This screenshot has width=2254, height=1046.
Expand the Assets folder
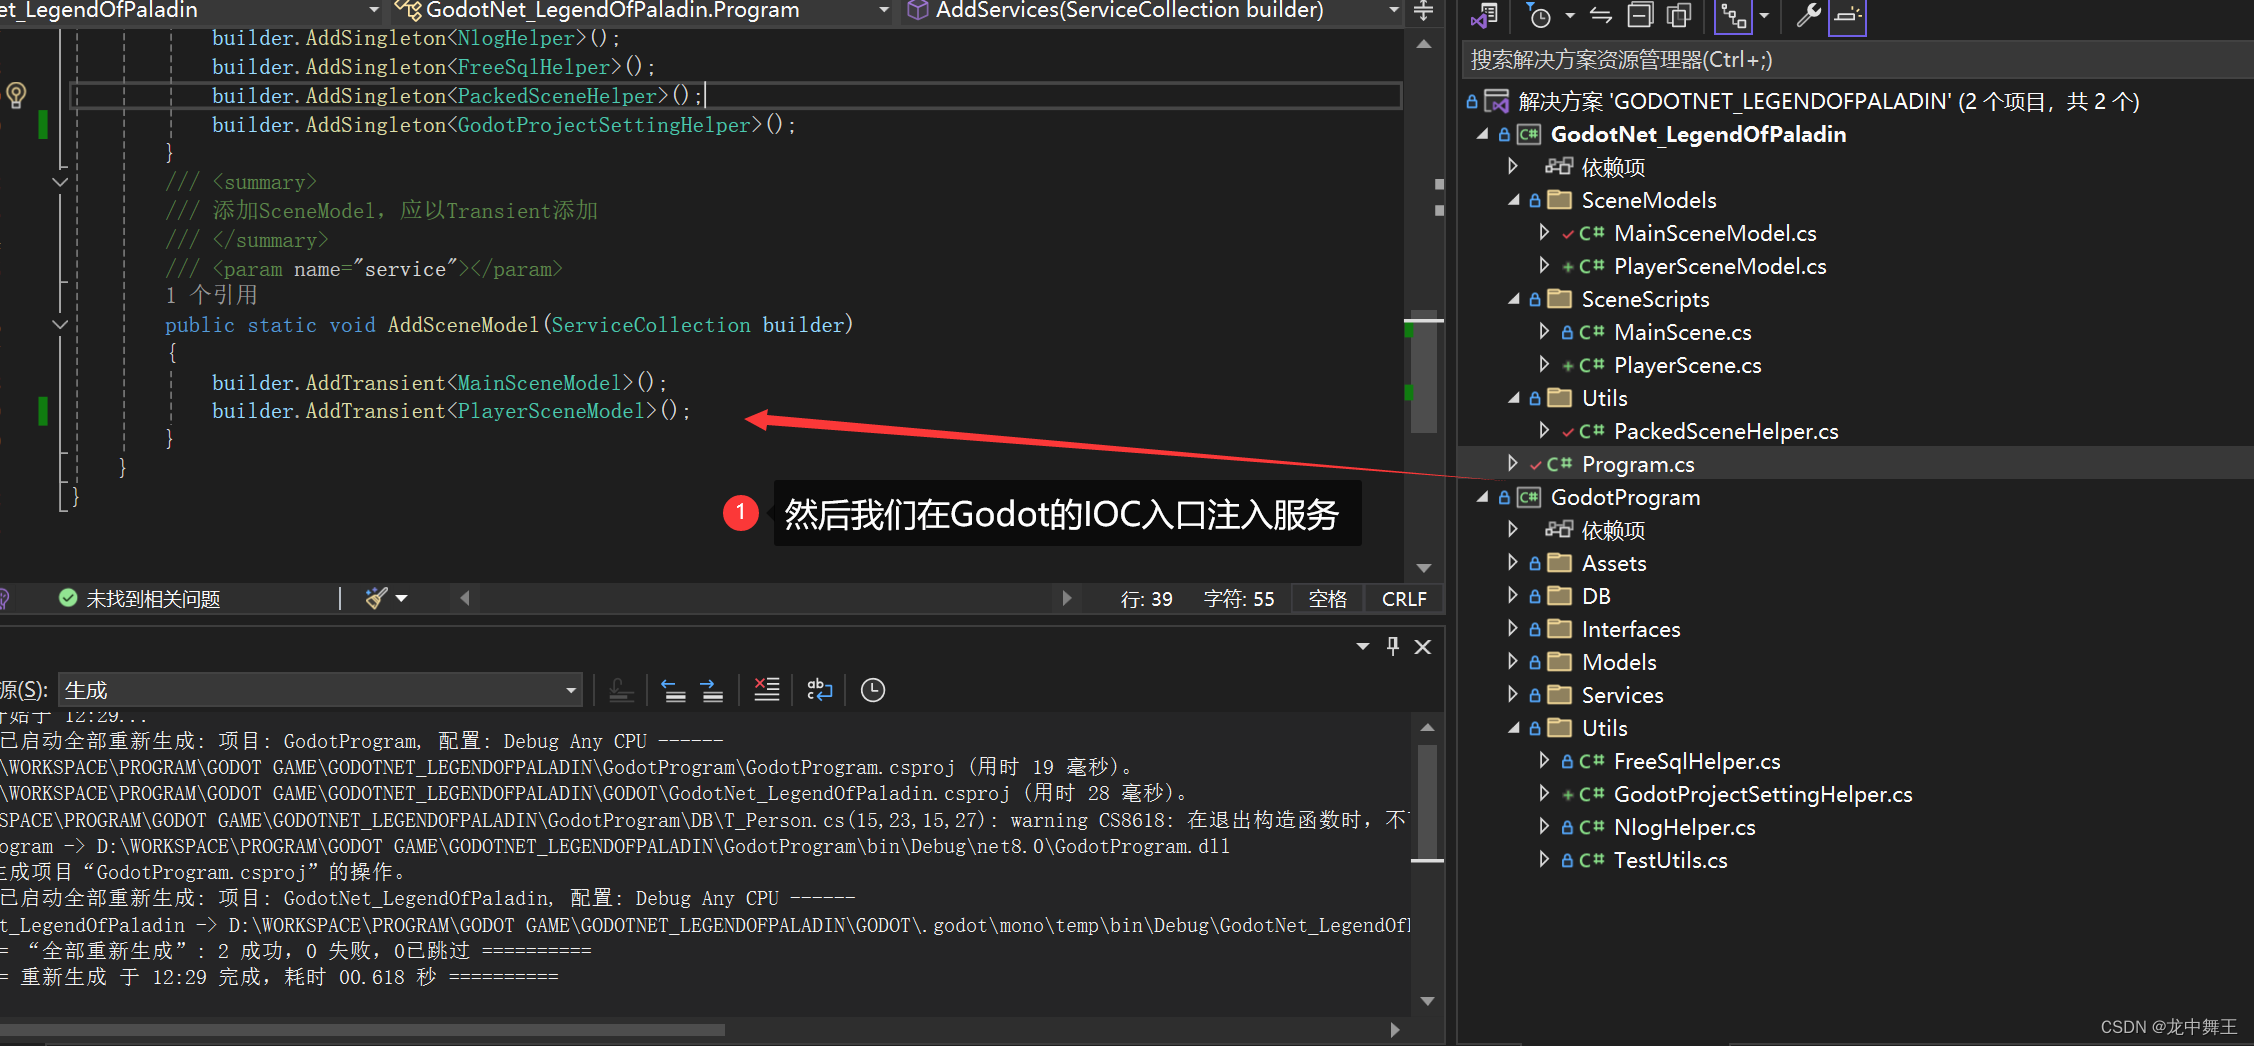point(1513,563)
